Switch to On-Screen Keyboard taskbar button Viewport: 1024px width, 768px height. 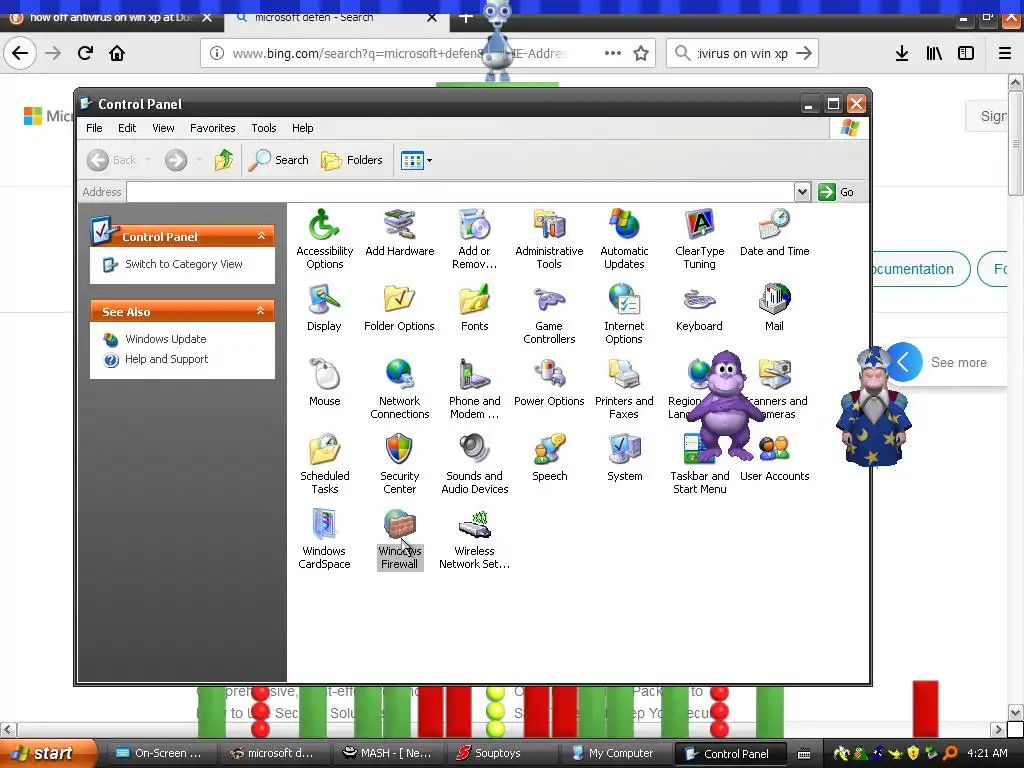click(161, 753)
